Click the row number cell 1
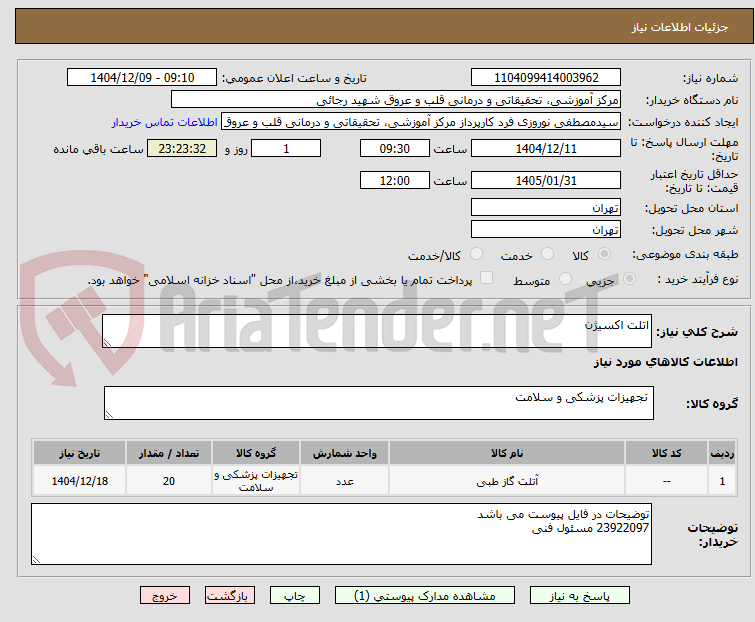This screenshot has width=755, height=622. pyautogui.click(x=722, y=481)
